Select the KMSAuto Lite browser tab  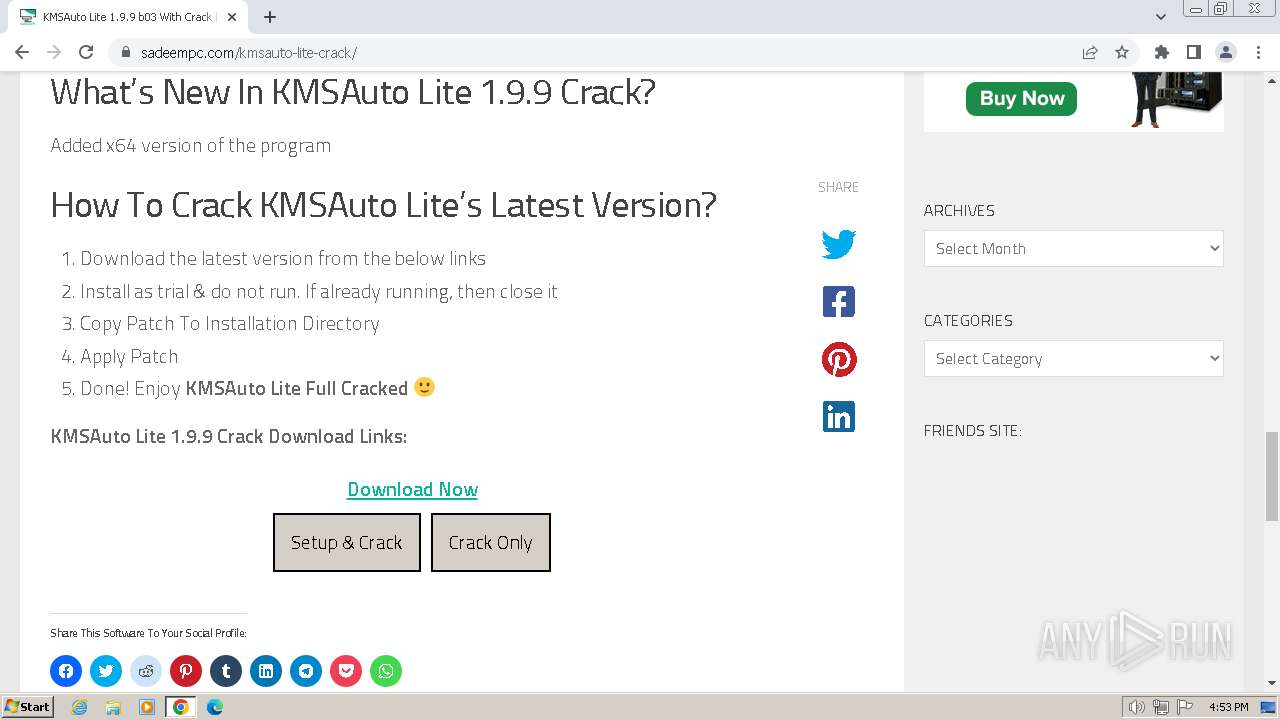click(x=128, y=17)
